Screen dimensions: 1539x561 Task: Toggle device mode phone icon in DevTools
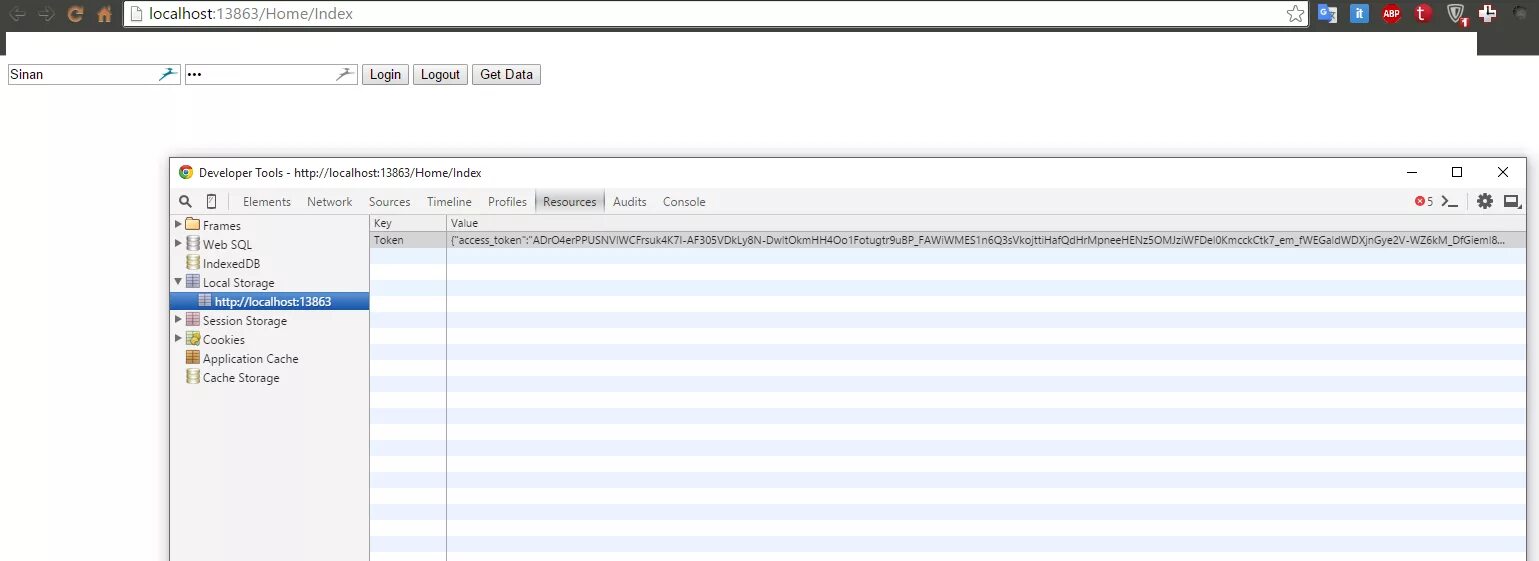211,201
